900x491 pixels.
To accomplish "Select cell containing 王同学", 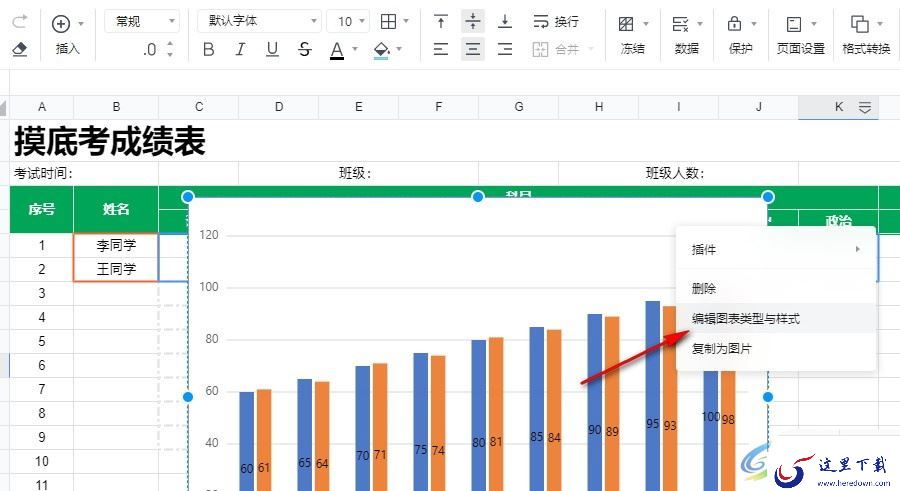I will pos(116,269).
